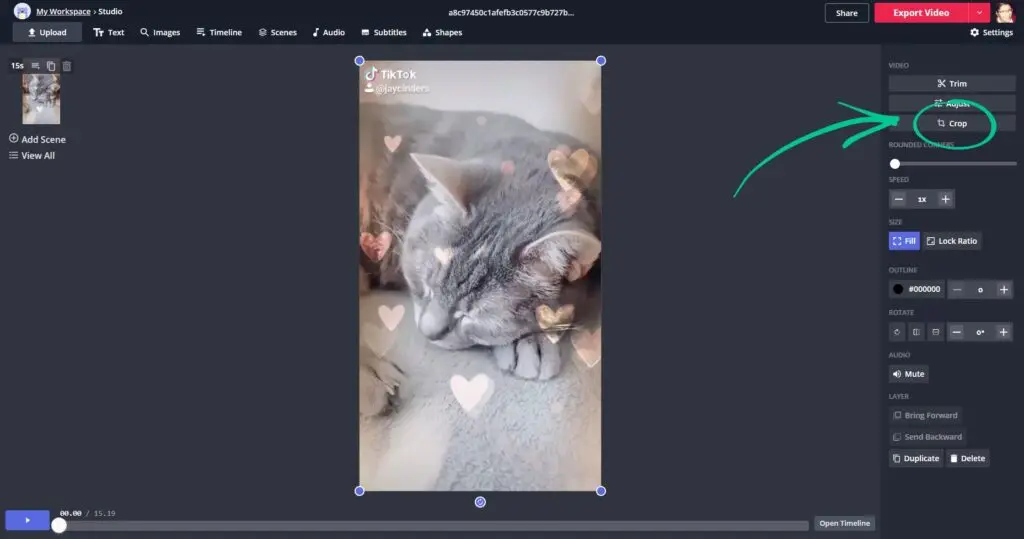Toggle the Lock Ratio option
The width and height of the screenshot is (1024, 539).
coord(951,241)
